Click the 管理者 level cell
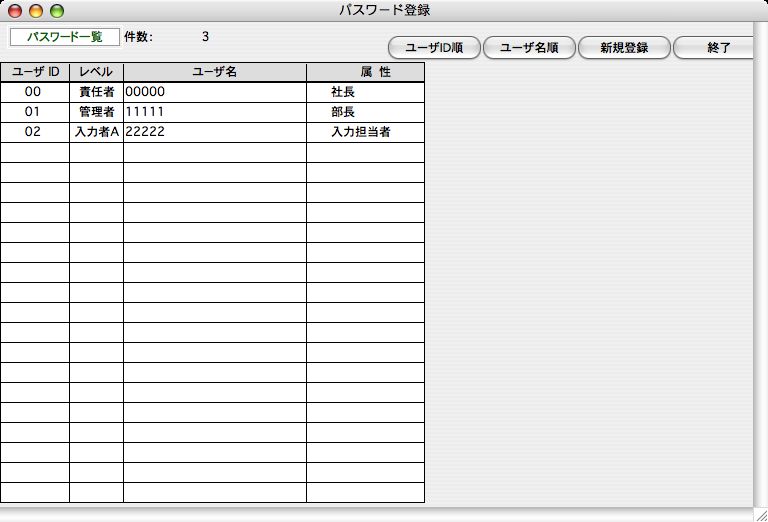The width and height of the screenshot is (768, 522). (96, 112)
